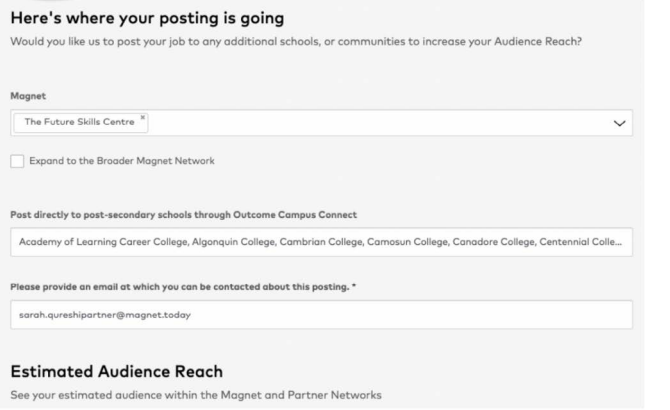Click the 'Here's where your posting is going' heading

[x=147, y=18]
